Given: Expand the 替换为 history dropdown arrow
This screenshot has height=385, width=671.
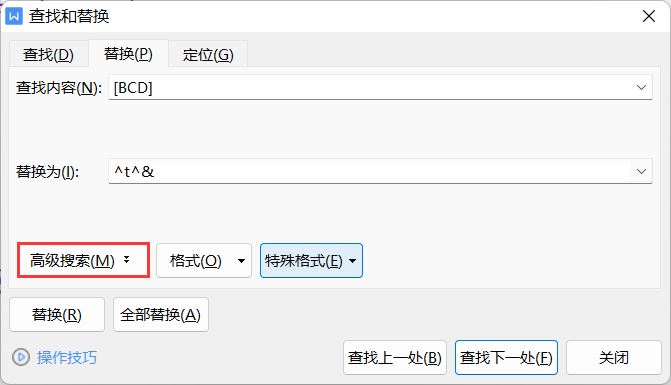Looking at the screenshot, I should coord(641,171).
